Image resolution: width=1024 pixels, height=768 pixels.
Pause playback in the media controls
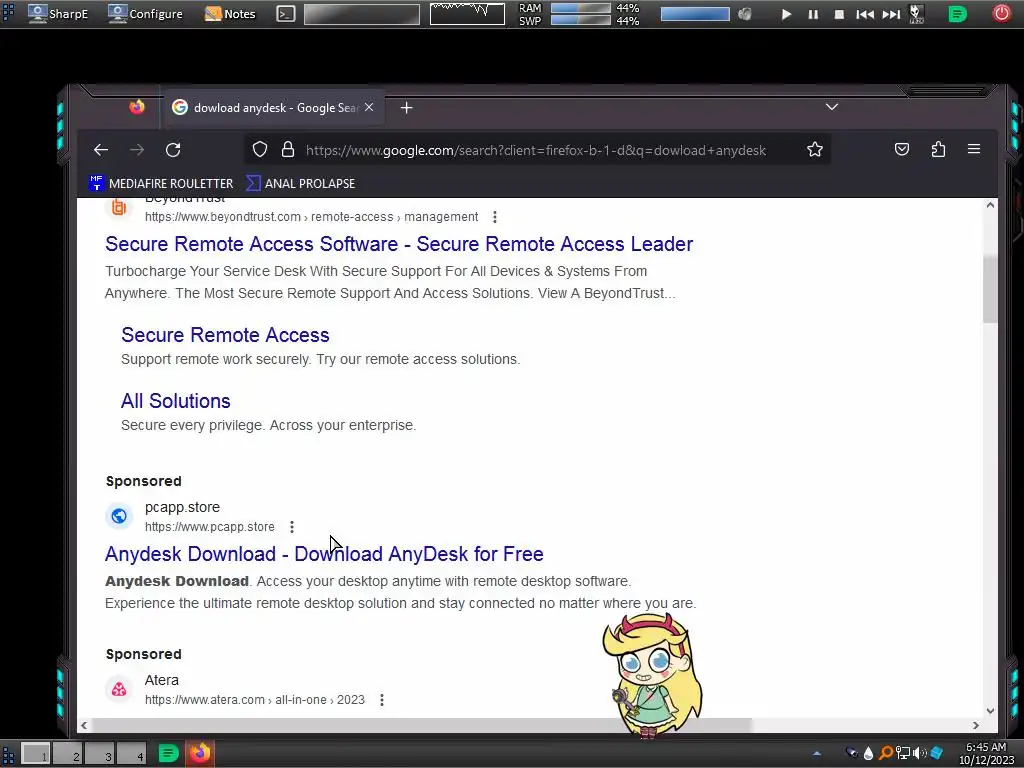813,14
